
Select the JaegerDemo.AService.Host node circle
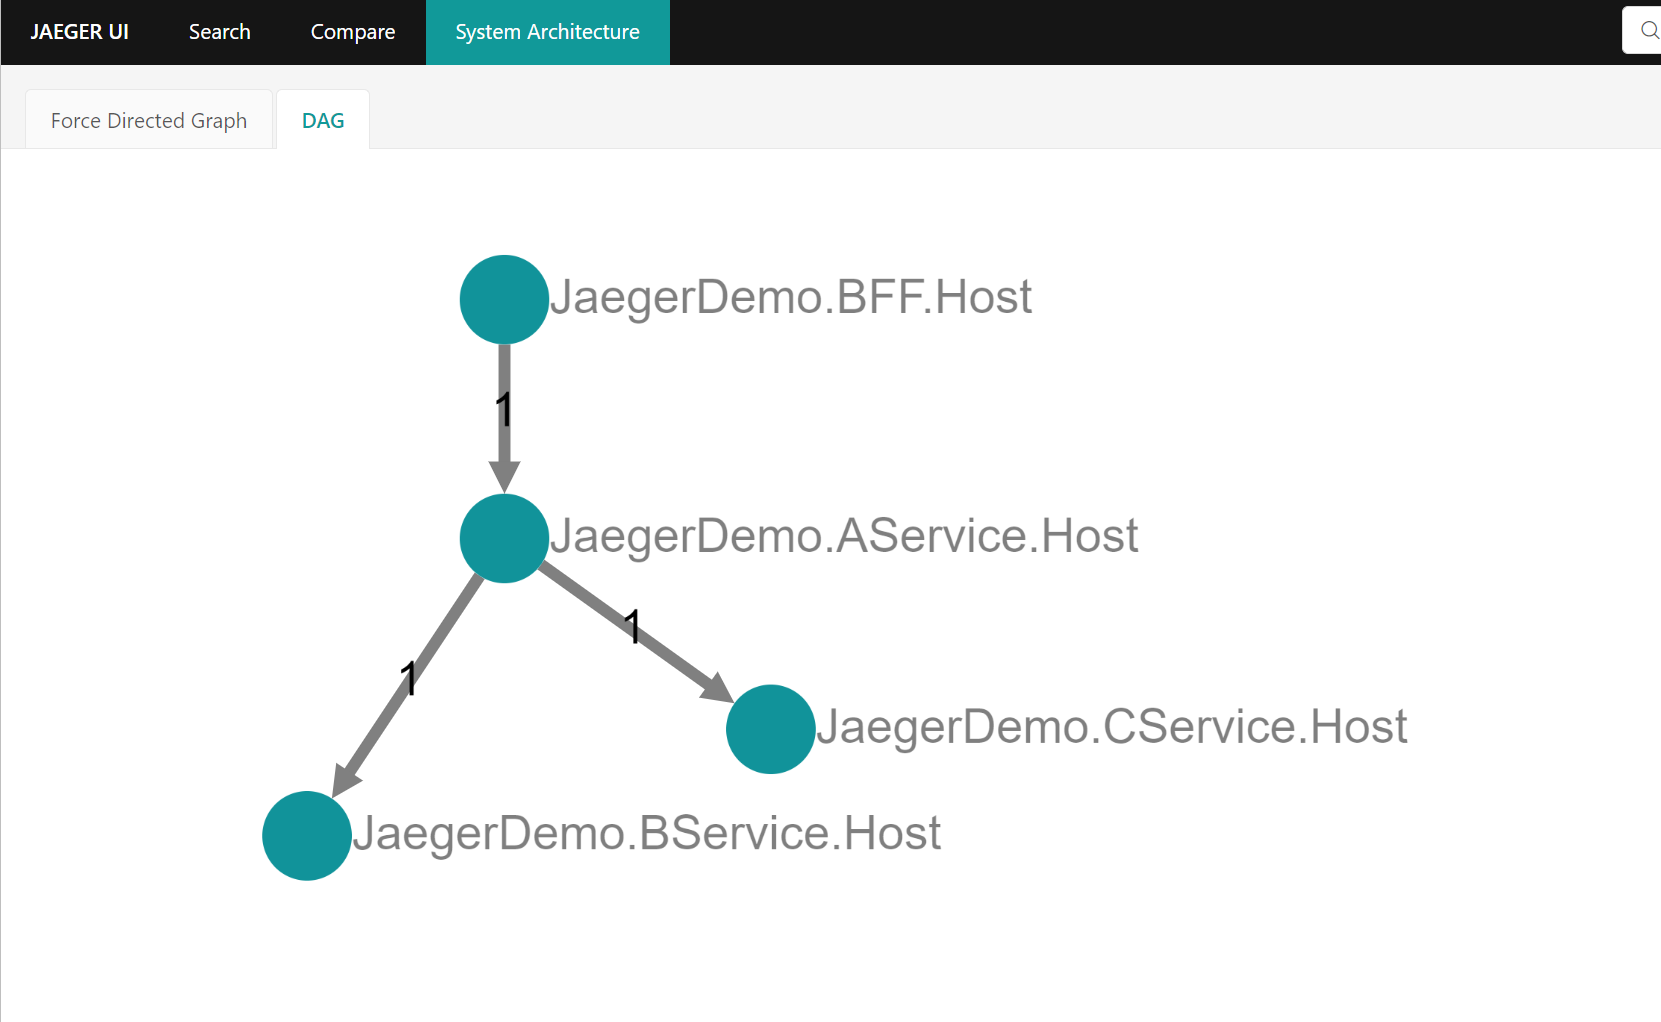[x=503, y=538]
